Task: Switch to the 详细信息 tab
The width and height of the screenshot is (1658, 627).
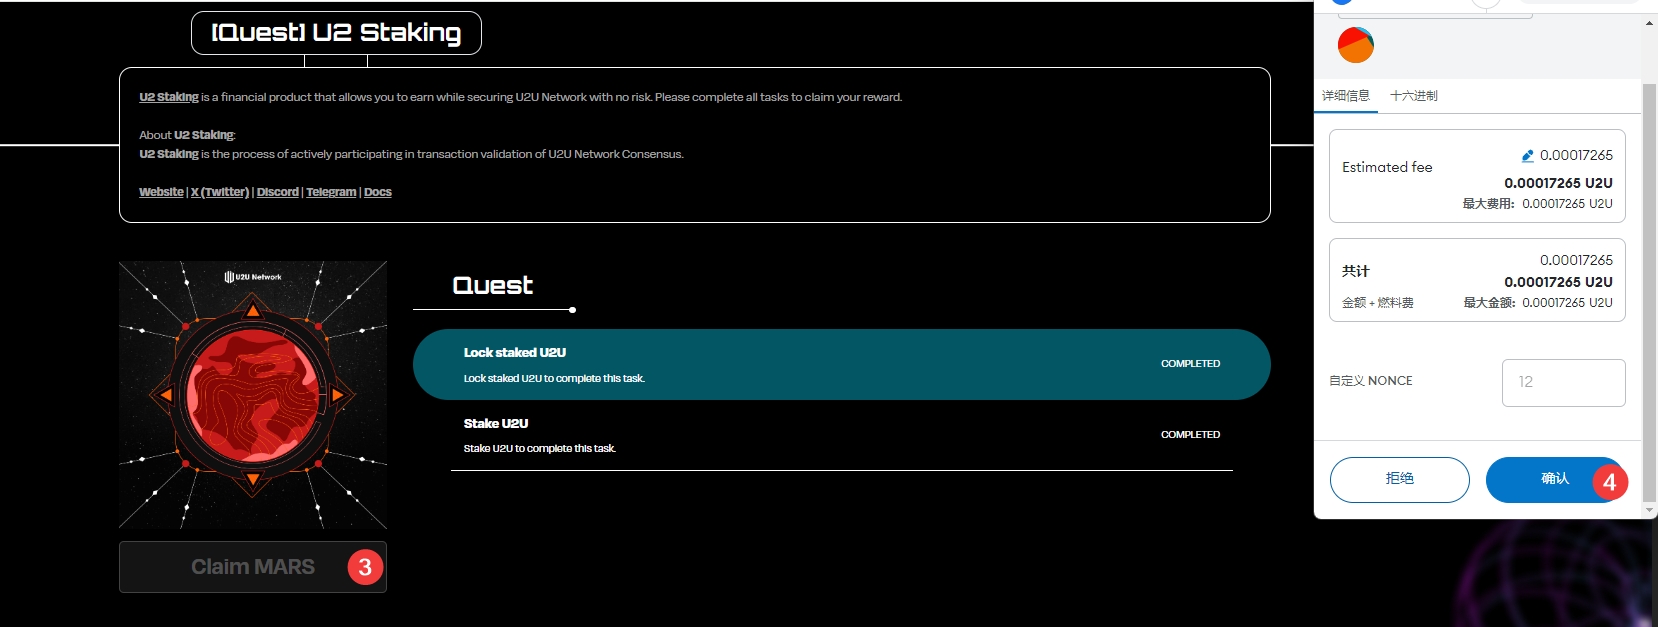Action: coord(1346,96)
